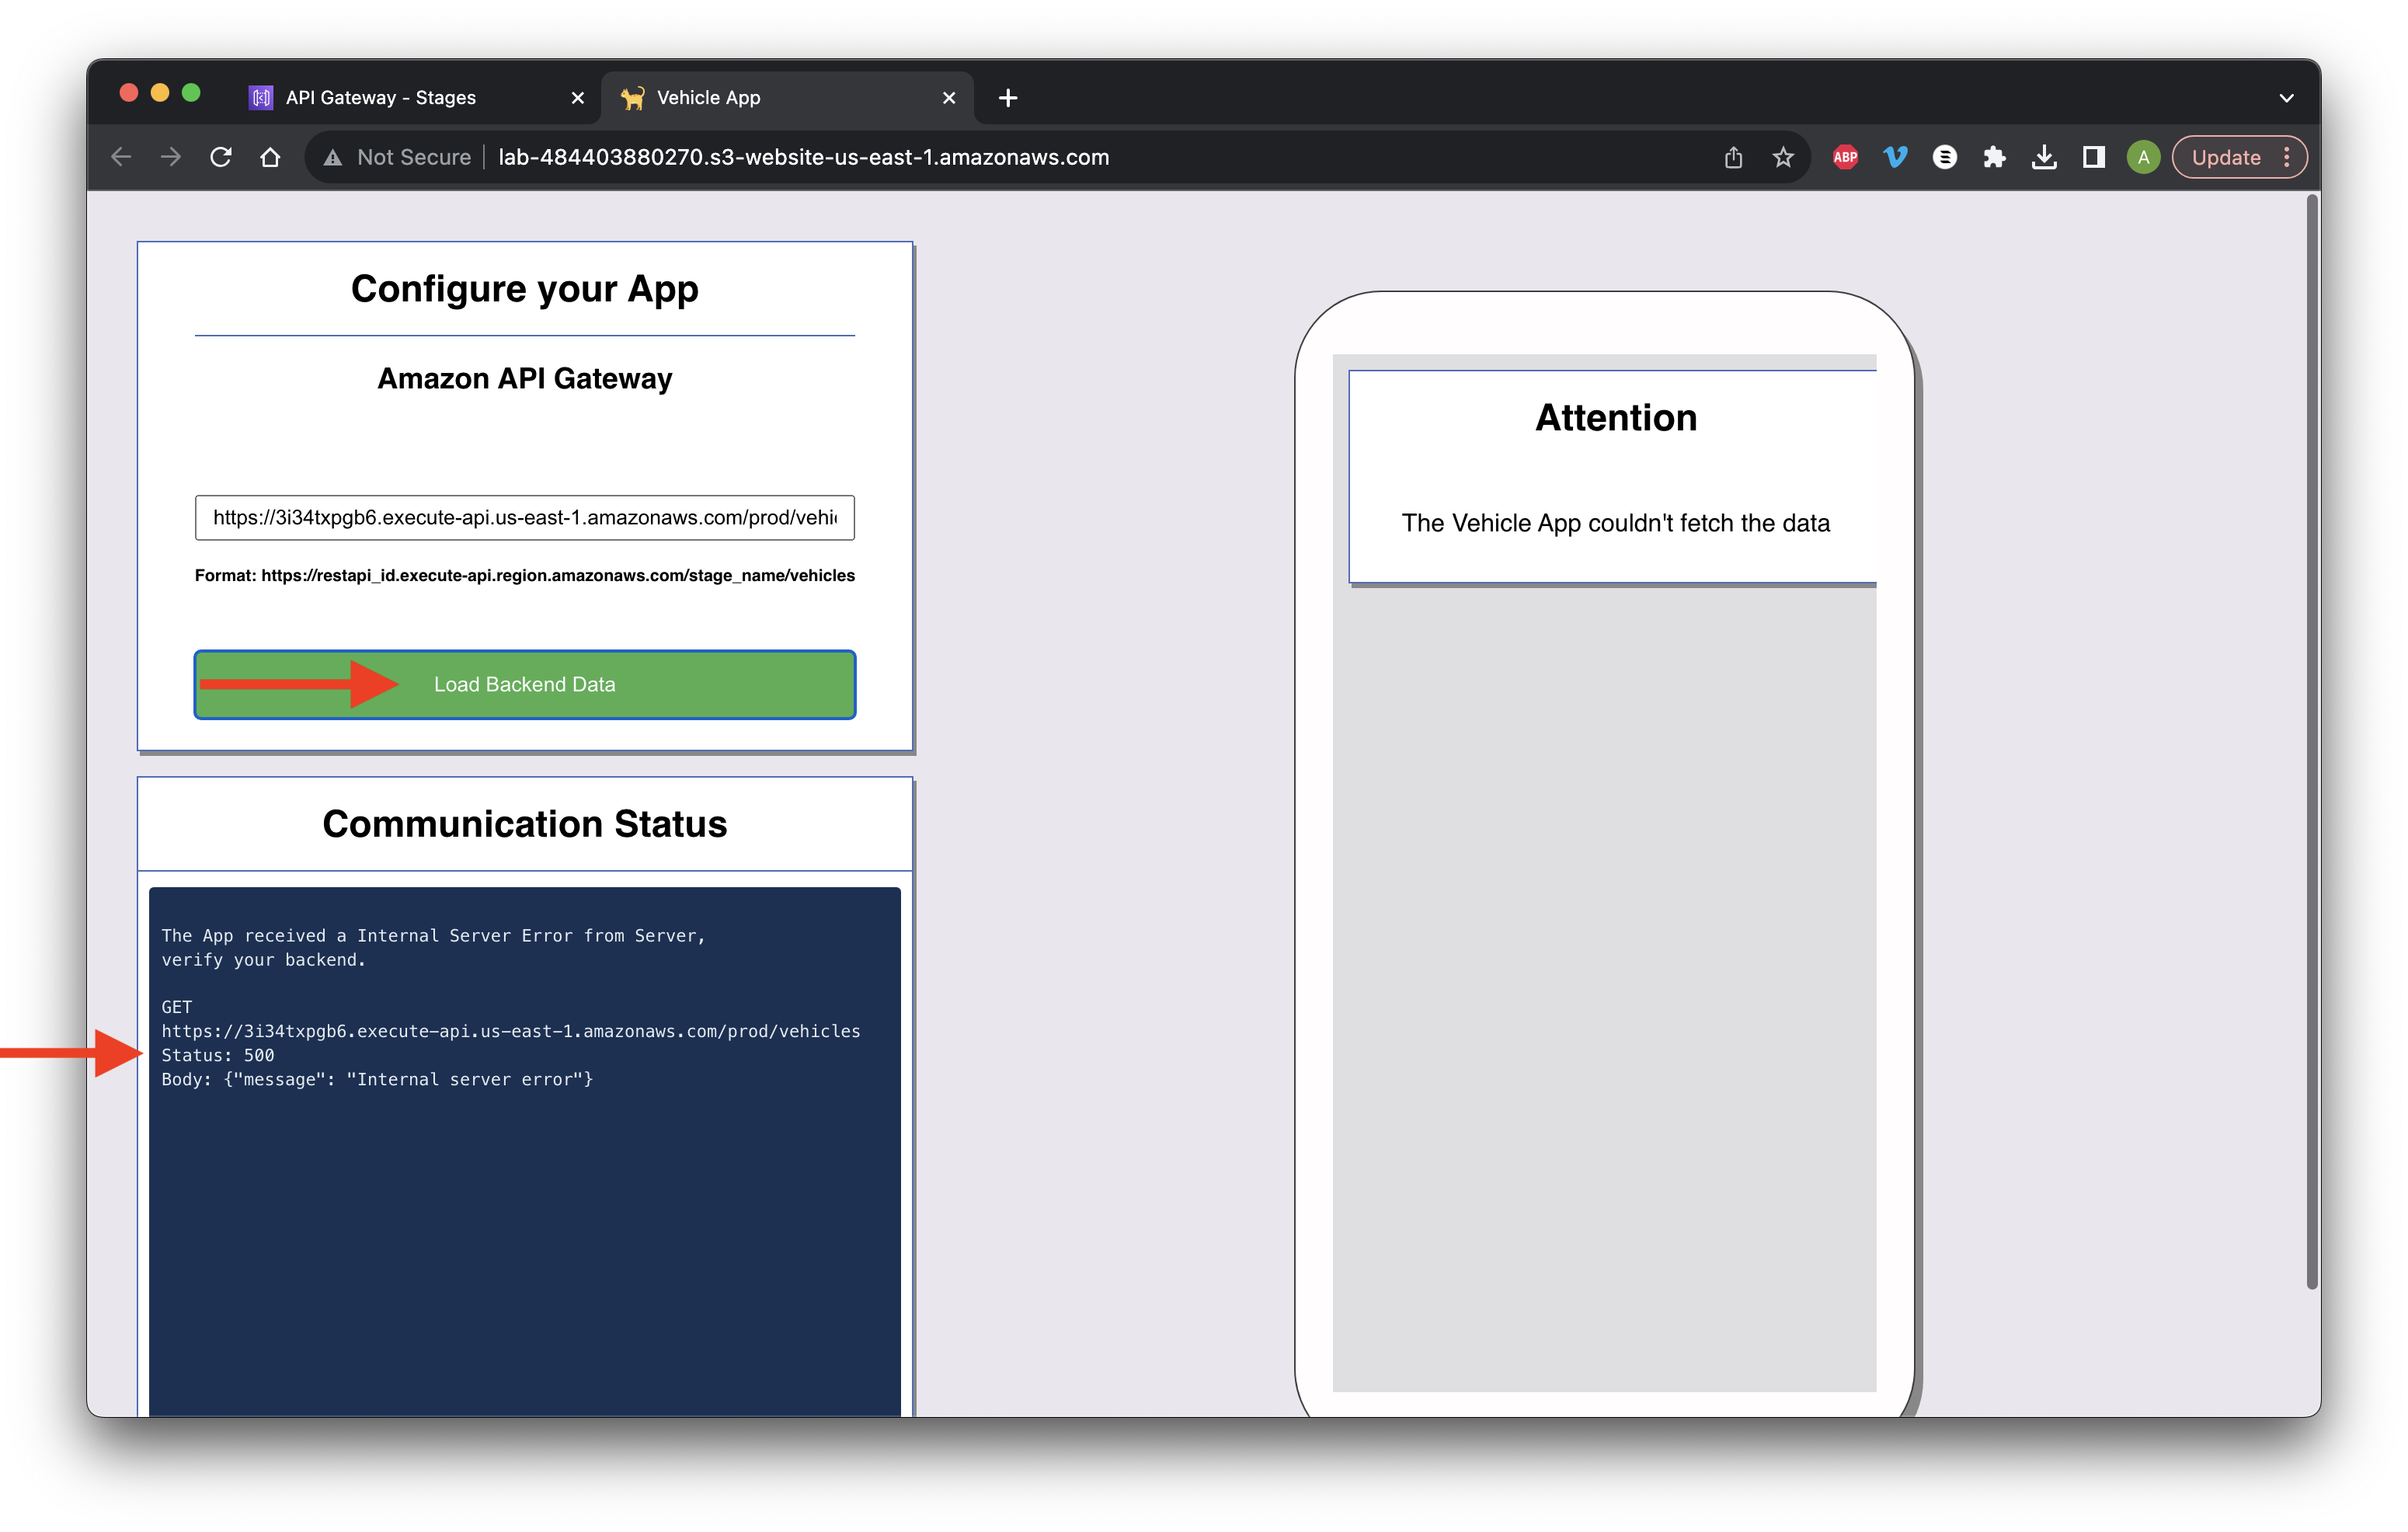Image resolution: width=2408 pixels, height=1532 pixels.
Task: Open the extensions puzzle menu
Action: (x=1994, y=157)
